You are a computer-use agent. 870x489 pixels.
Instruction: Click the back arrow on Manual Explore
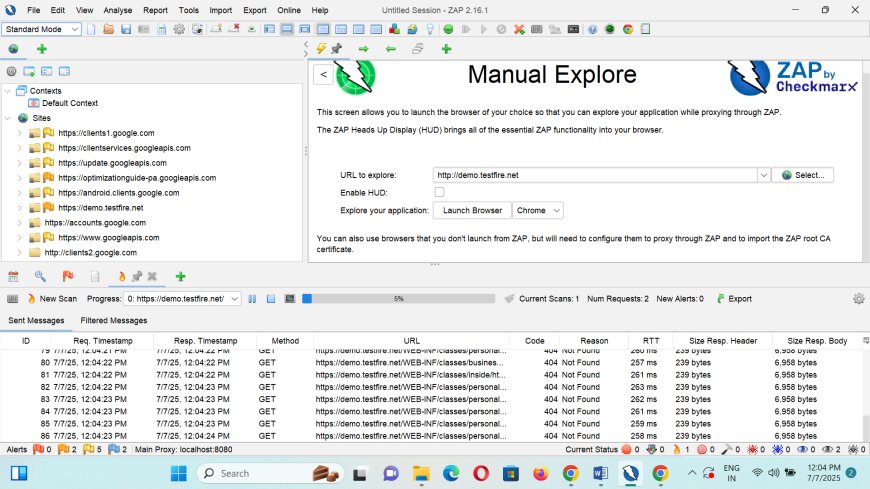323,74
